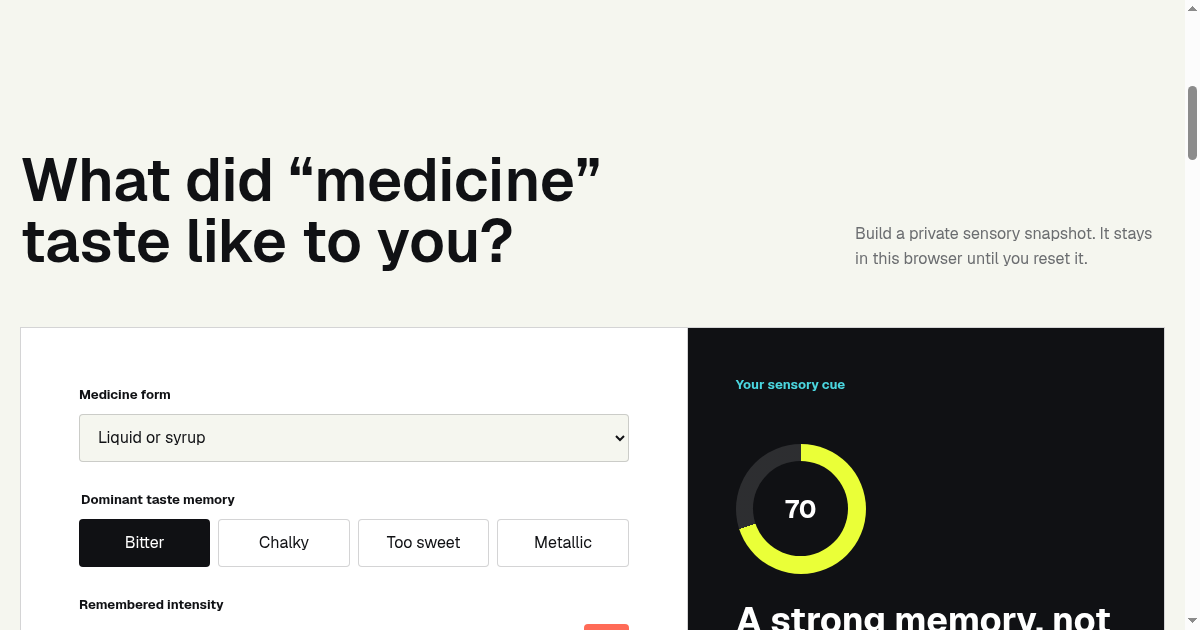
Task: Pick the Too sweet taste option
Action: tap(423, 543)
